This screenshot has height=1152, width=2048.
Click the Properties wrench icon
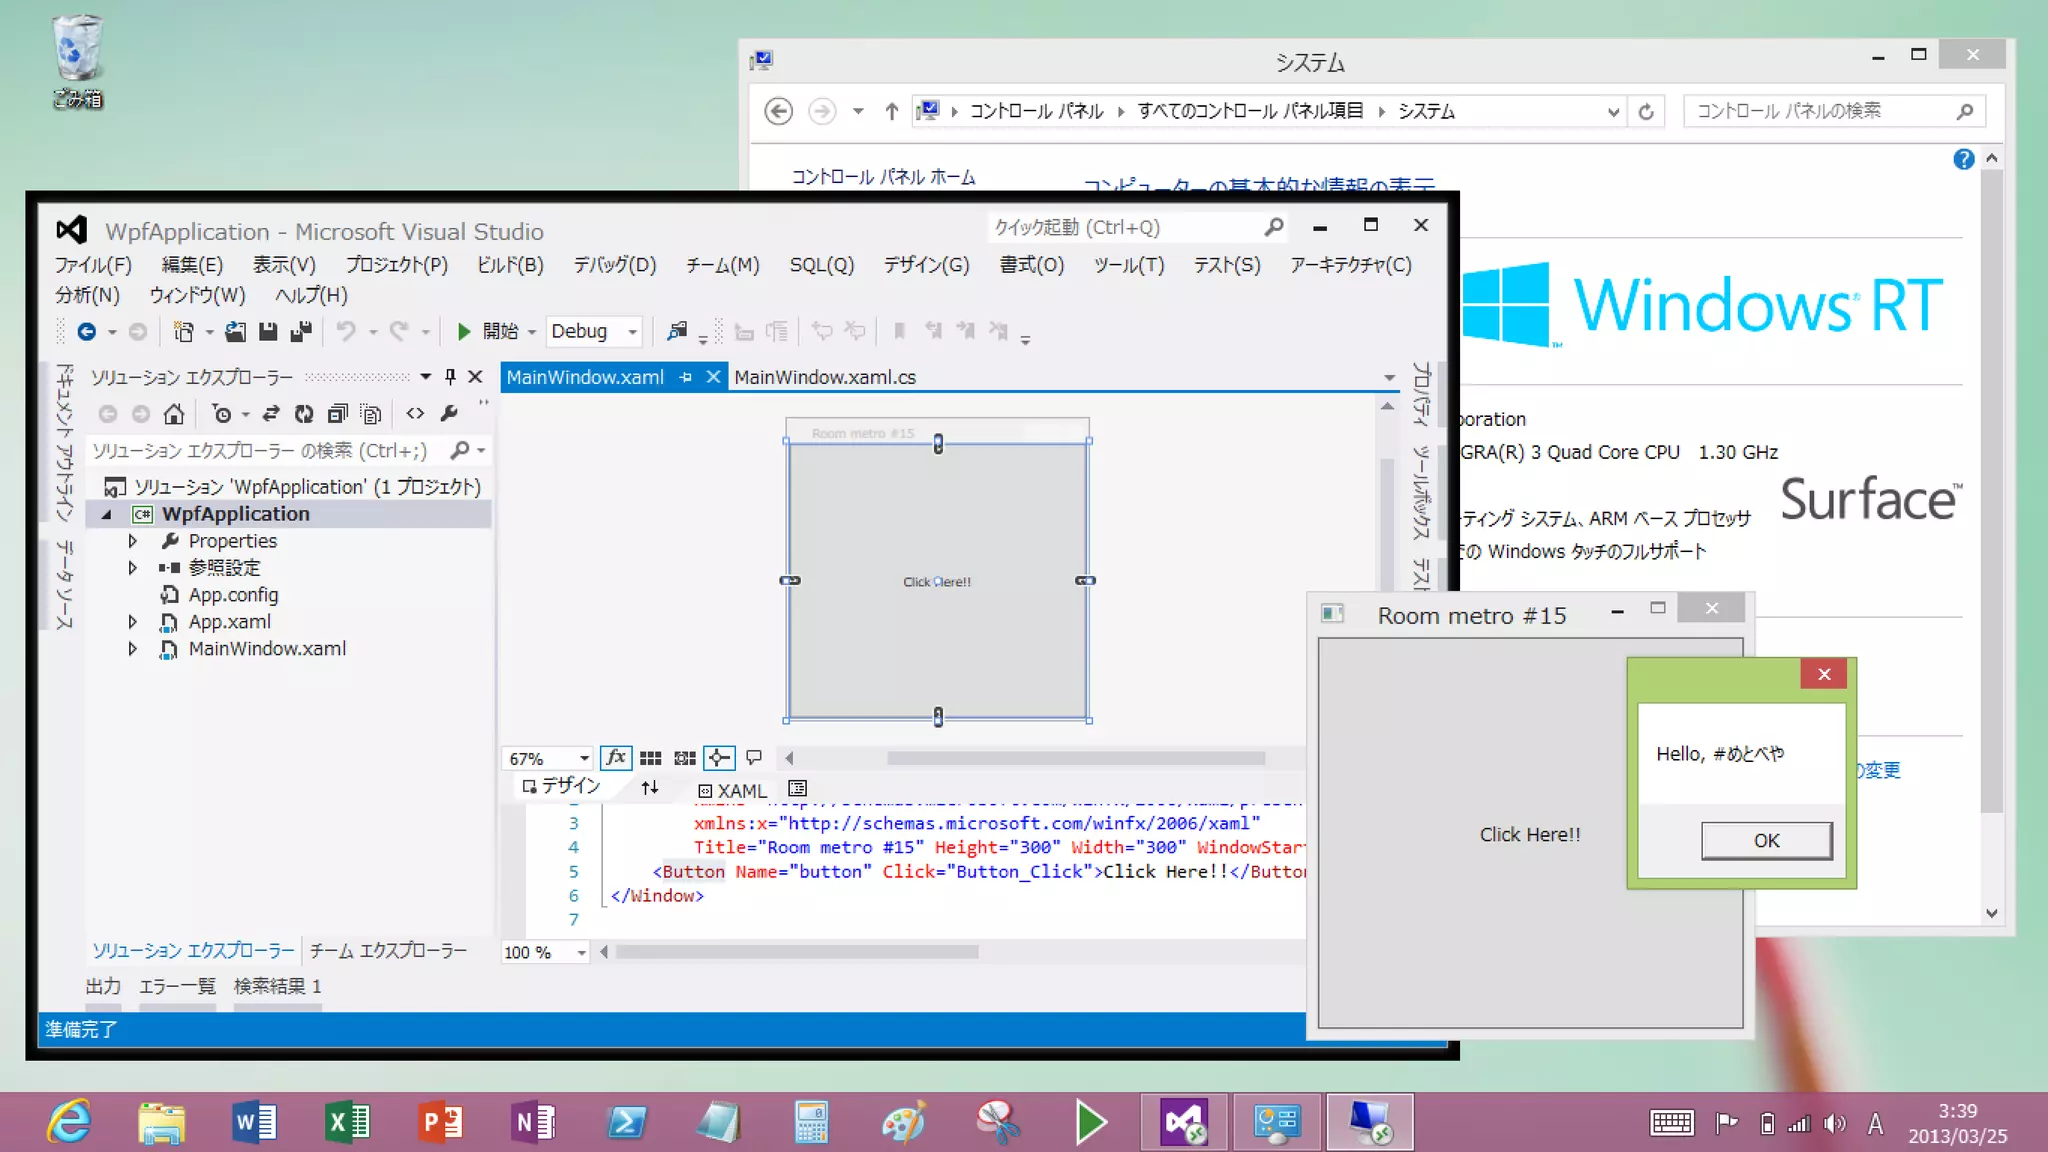[449, 413]
